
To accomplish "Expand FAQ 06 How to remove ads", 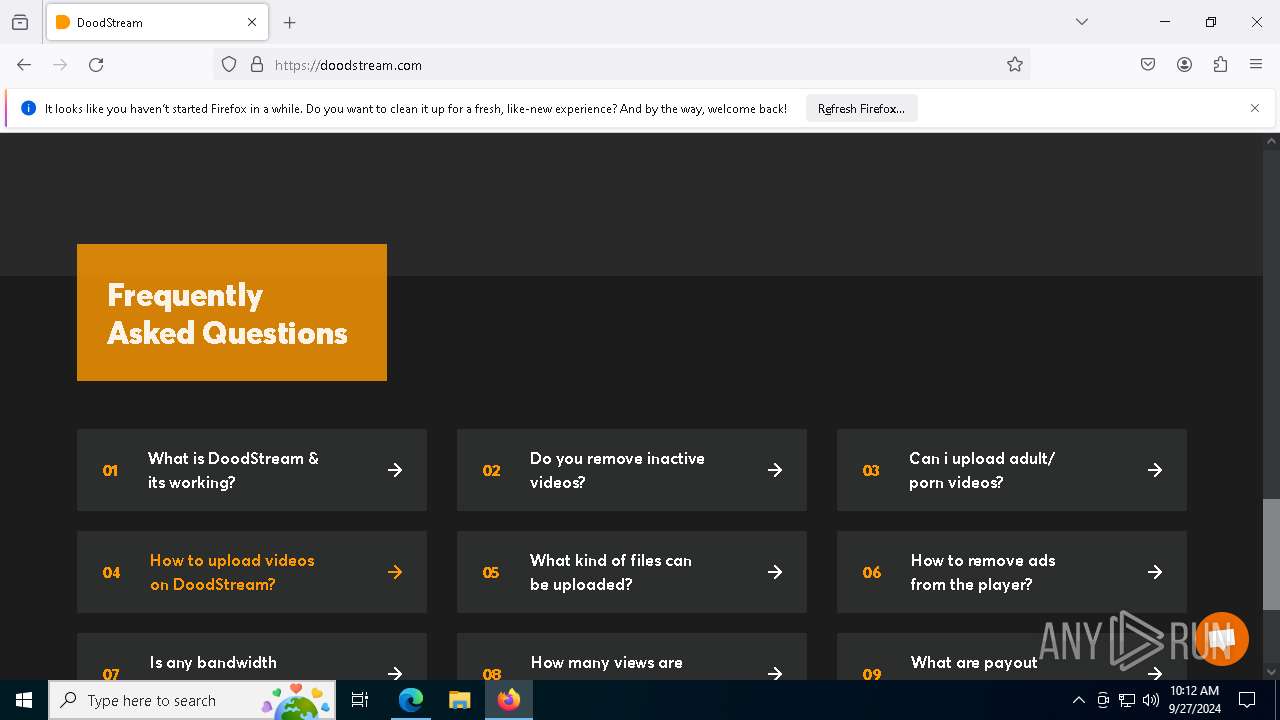I will pyautogui.click(x=1012, y=572).
